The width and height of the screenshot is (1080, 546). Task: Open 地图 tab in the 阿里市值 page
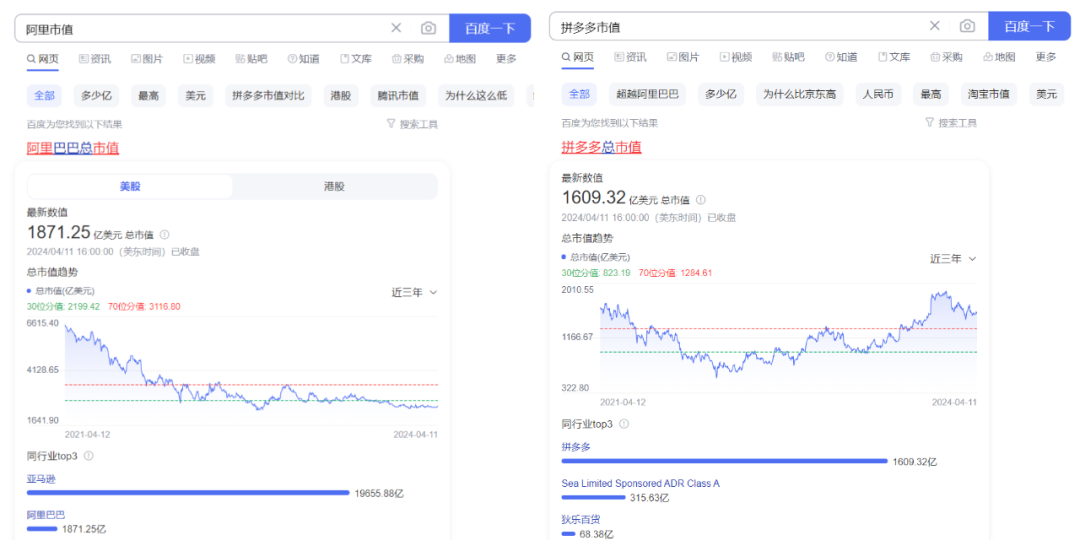coord(459,59)
